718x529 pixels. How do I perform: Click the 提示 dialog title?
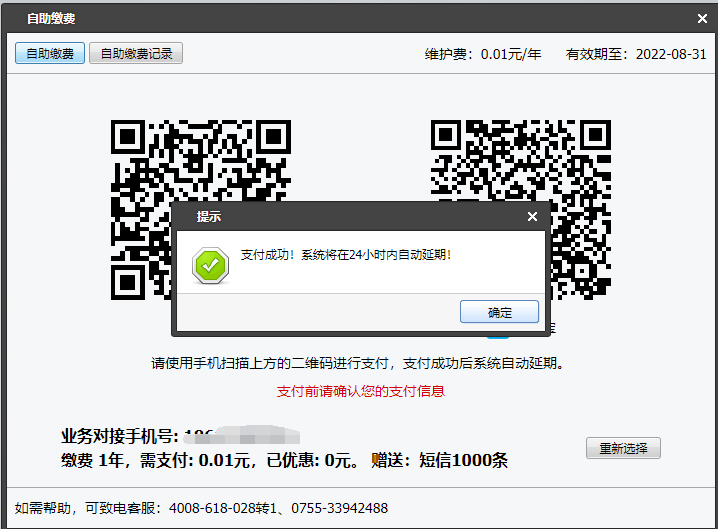coord(209,217)
